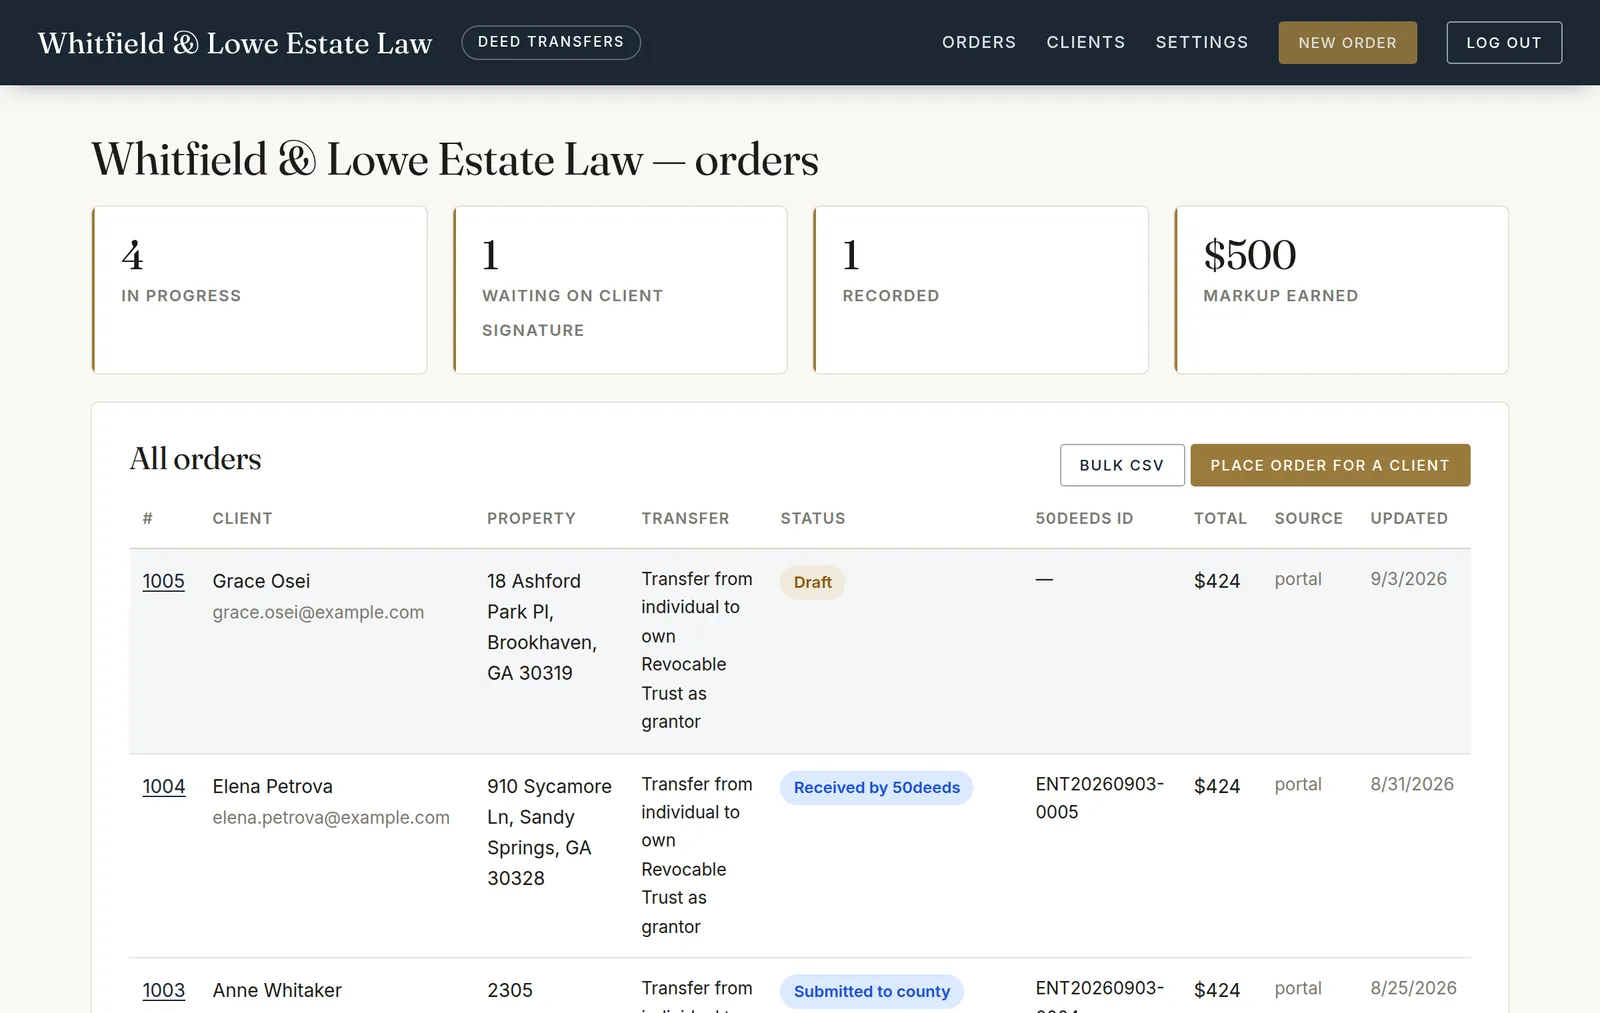This screenshot has height=1013, width=1600.
Task: Click the transfer description in Elena Petrova's row
Action: [697, 855]
